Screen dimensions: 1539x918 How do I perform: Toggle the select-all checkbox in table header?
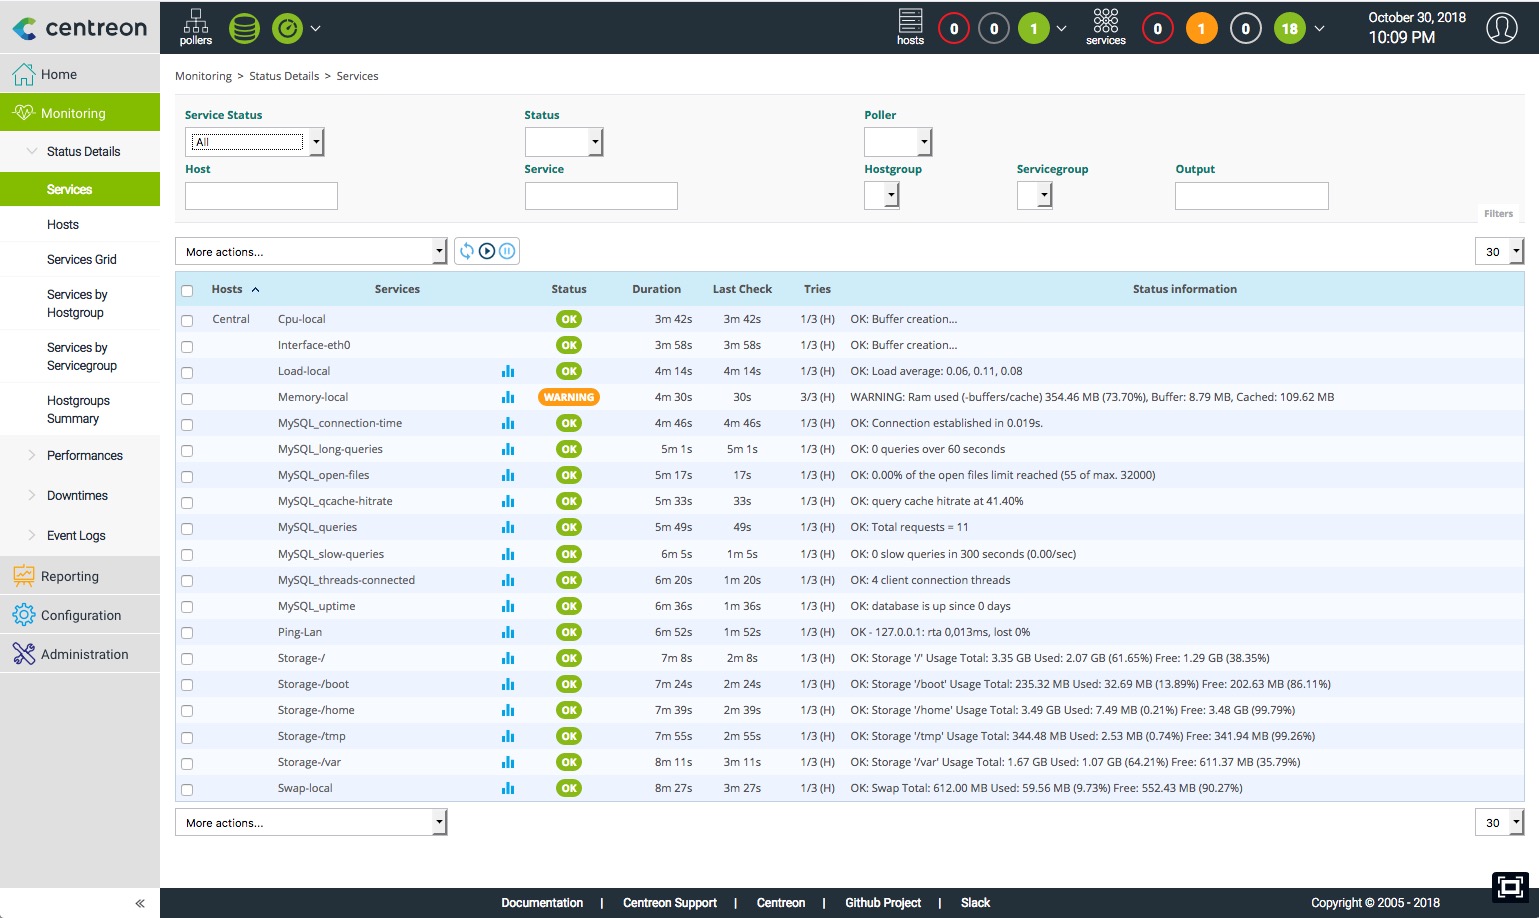tap(187, 291)
